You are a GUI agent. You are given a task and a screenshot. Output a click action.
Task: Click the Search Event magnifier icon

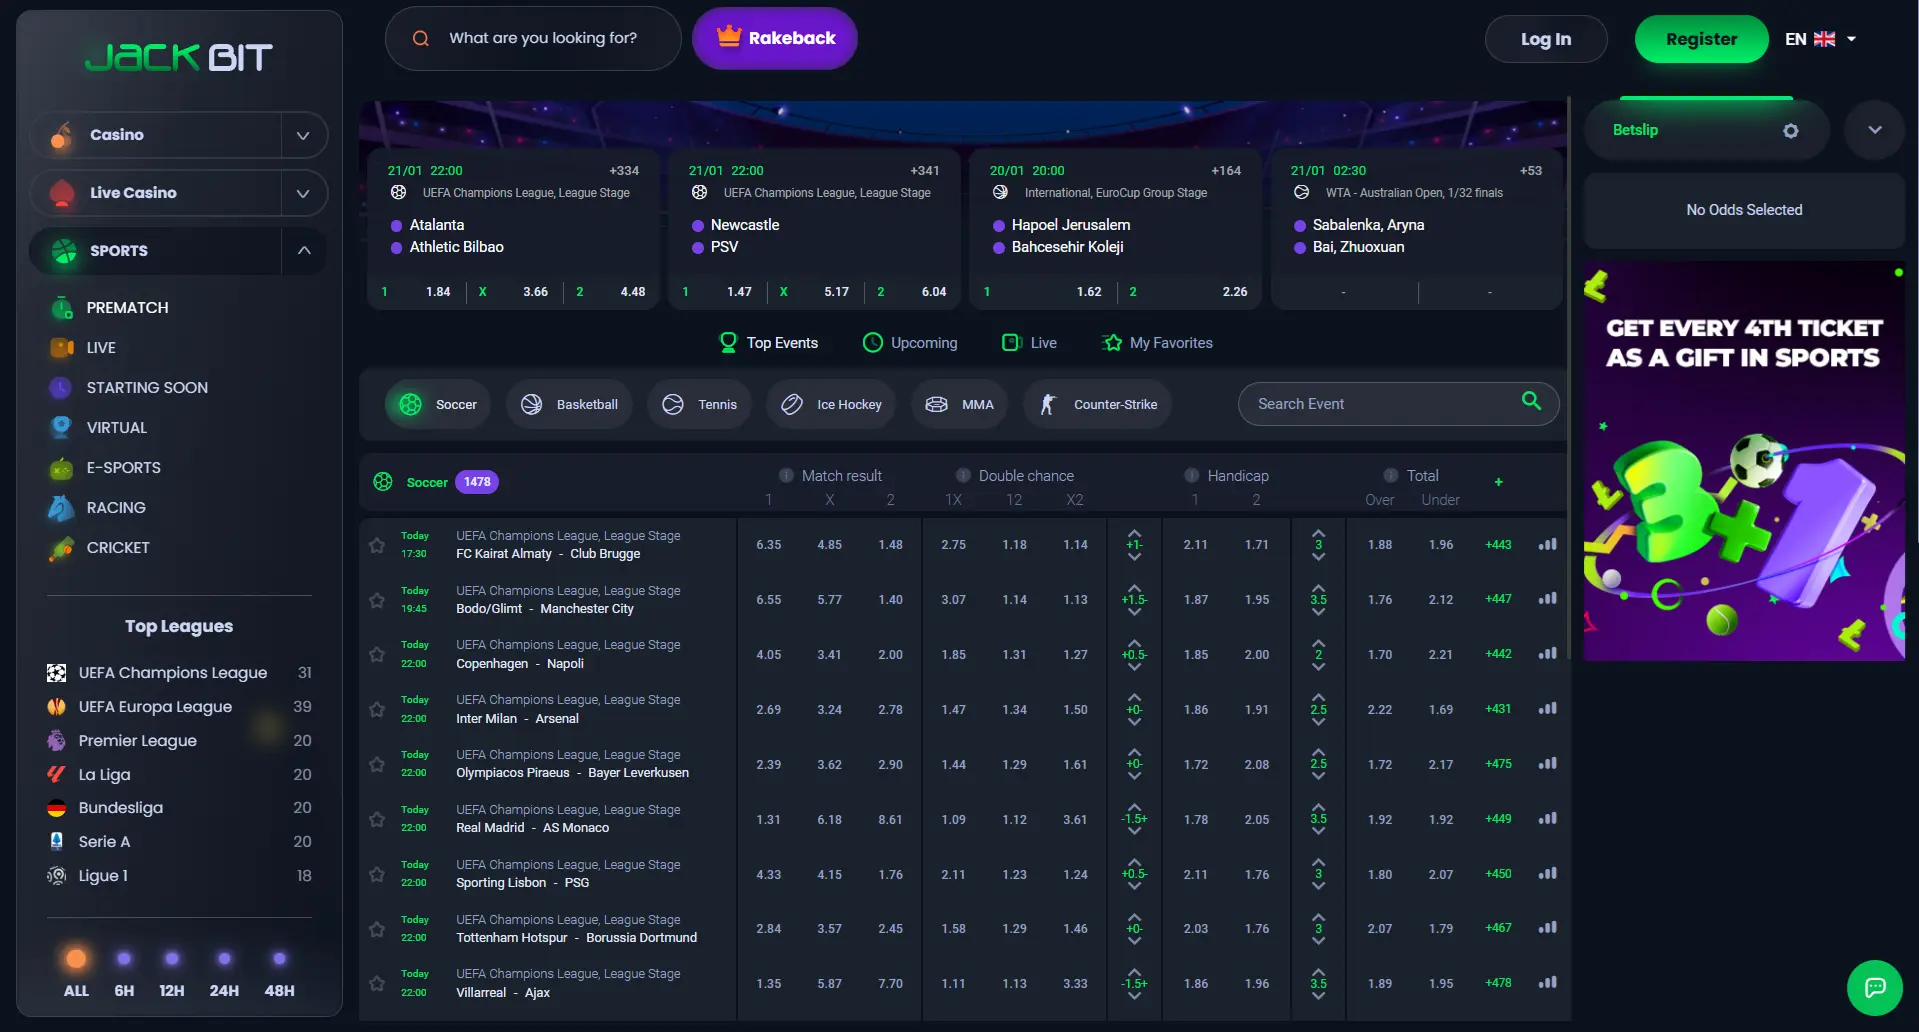1530,402
